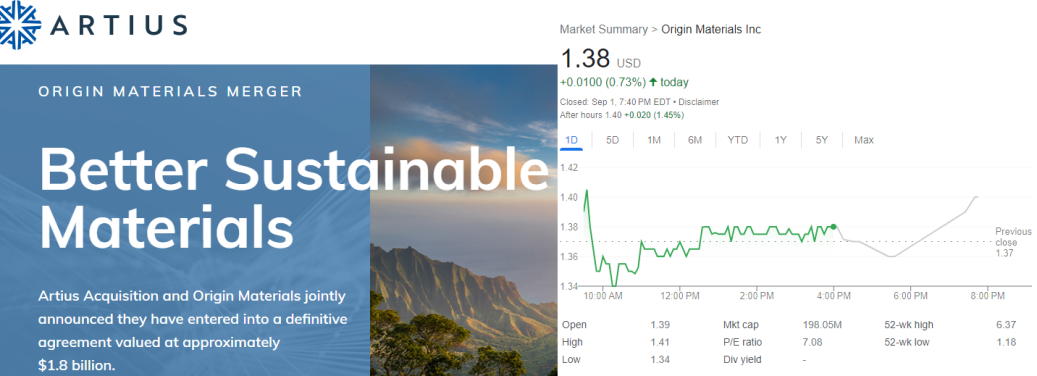Click the Mkt cap value 198.05M

pos(821,325)
